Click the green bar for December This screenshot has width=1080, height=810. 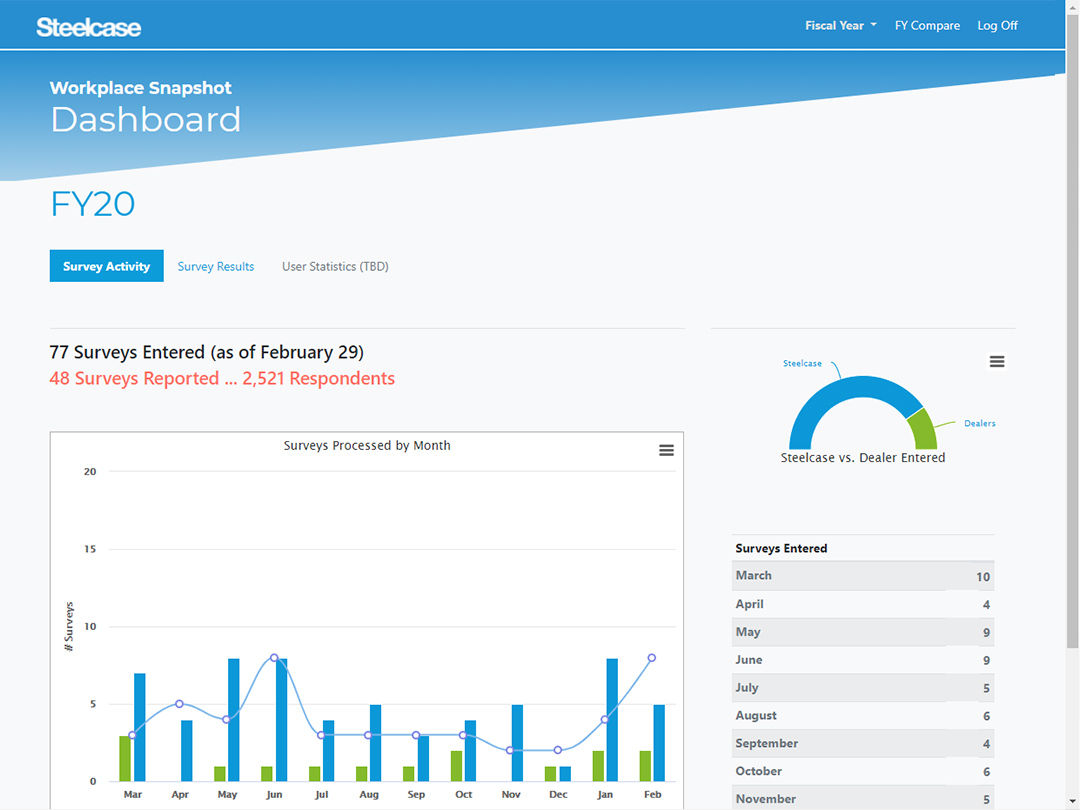(550, 773)
